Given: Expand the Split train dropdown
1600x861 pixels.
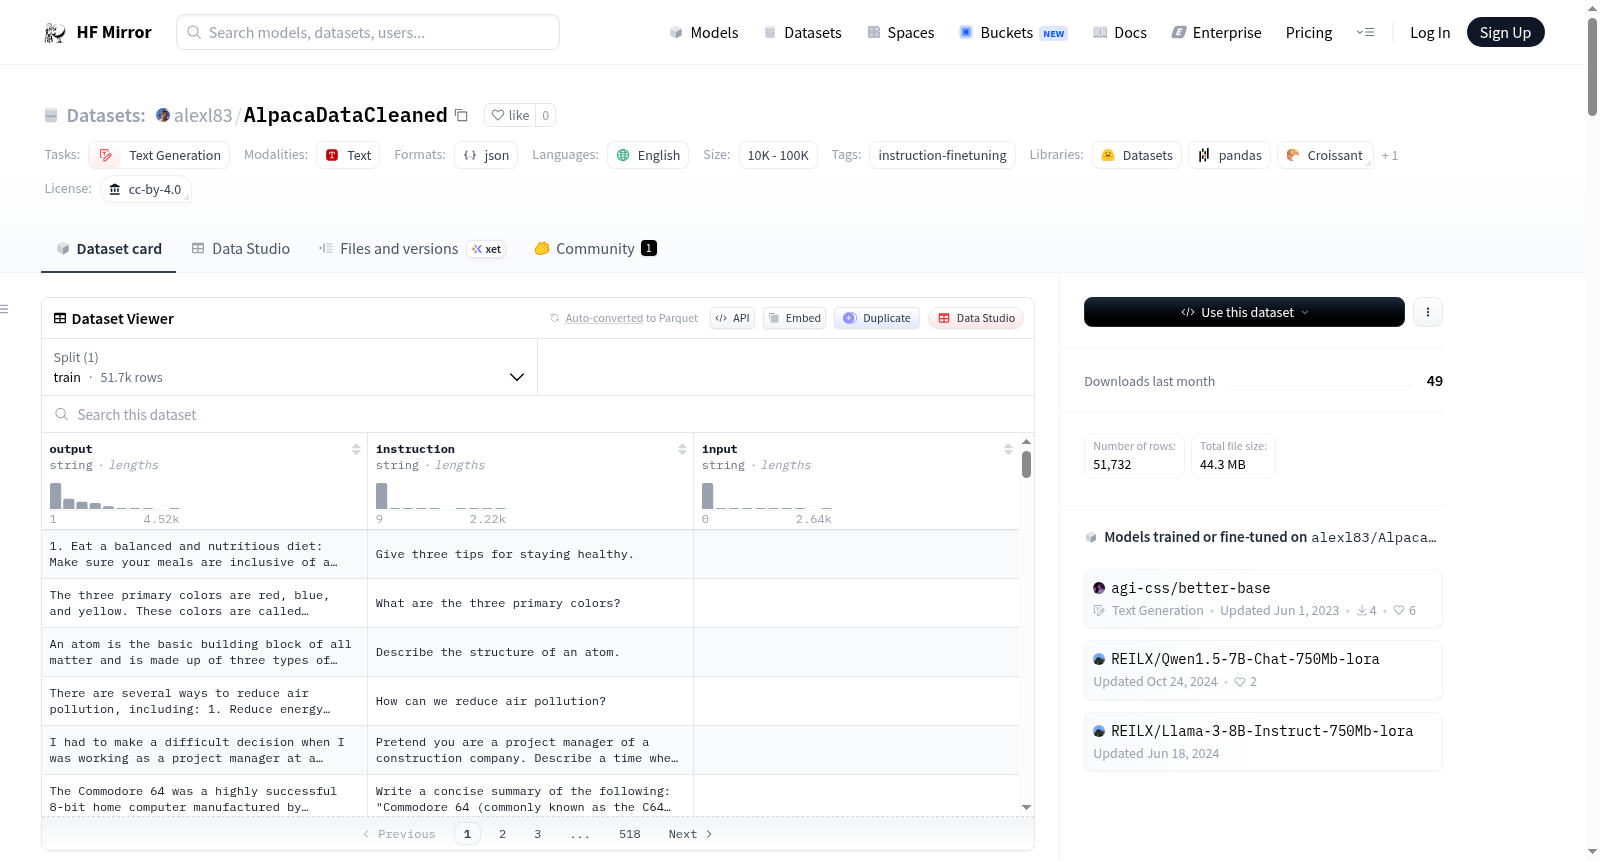Looking at the screenshot, I should 289,367.
